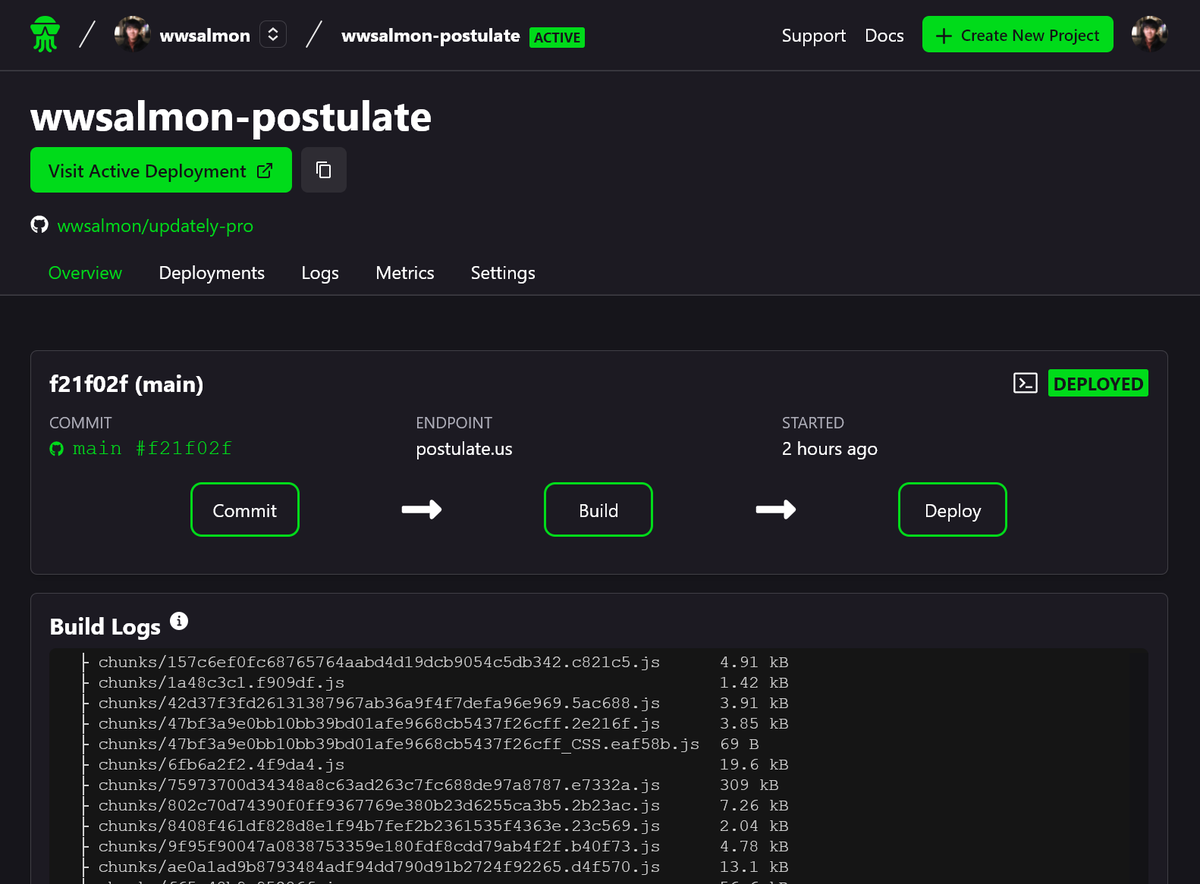The height and width of the screenshot is (884, 1200).
Task: Show Build Logs info icon
Action: click(179, 622)
